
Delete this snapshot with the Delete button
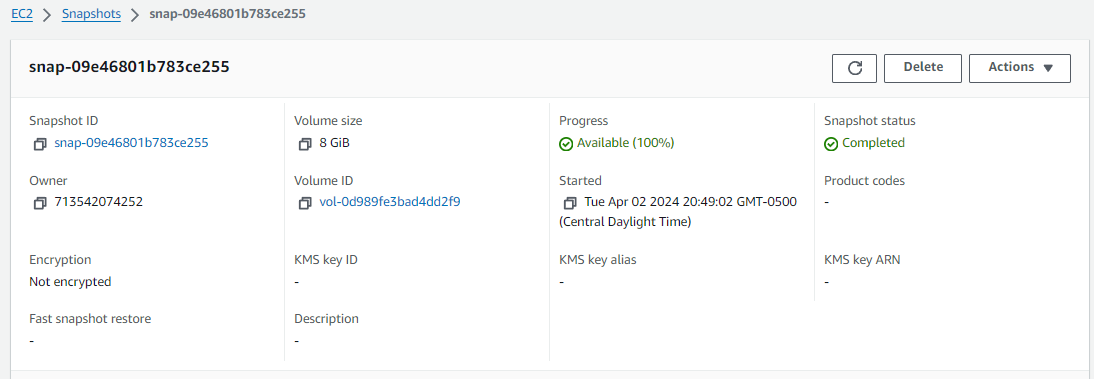click(923, 68)
